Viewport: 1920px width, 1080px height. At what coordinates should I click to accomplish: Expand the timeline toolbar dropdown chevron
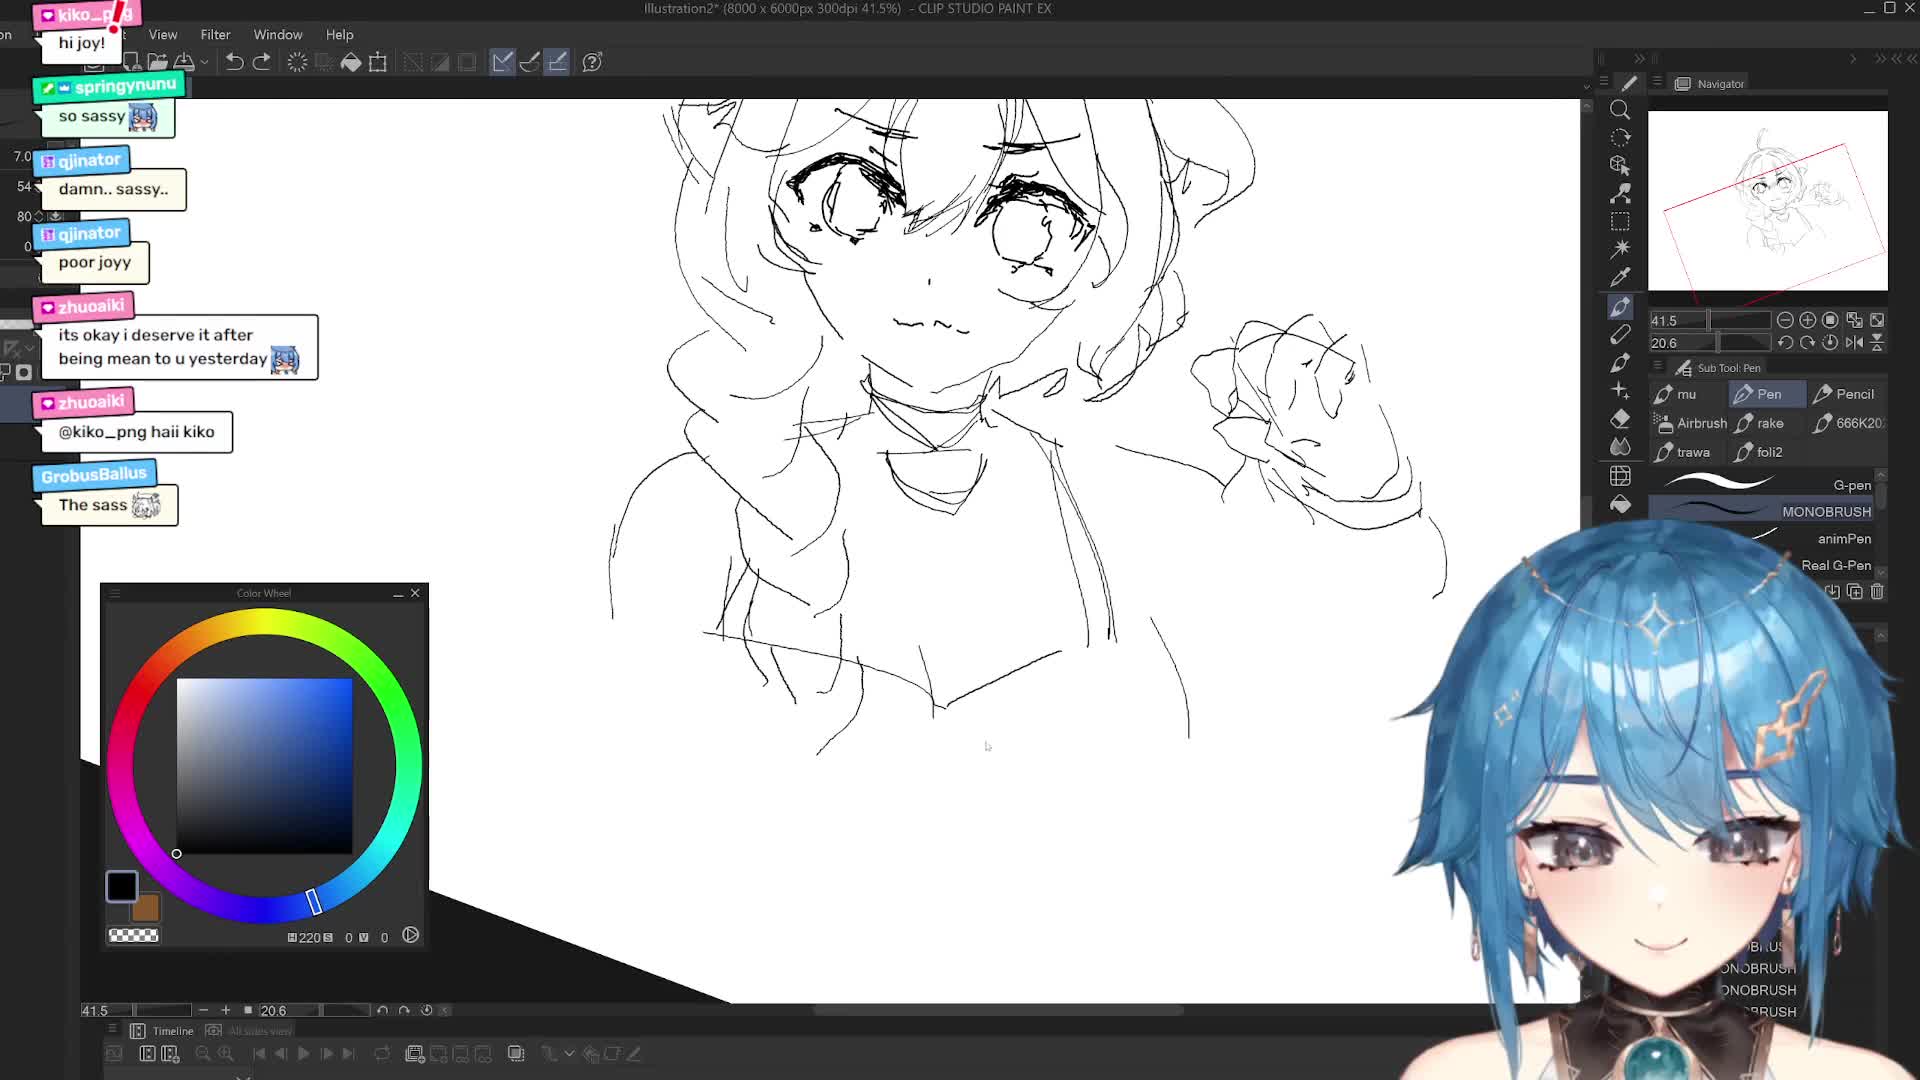(x=569, y=1053)
